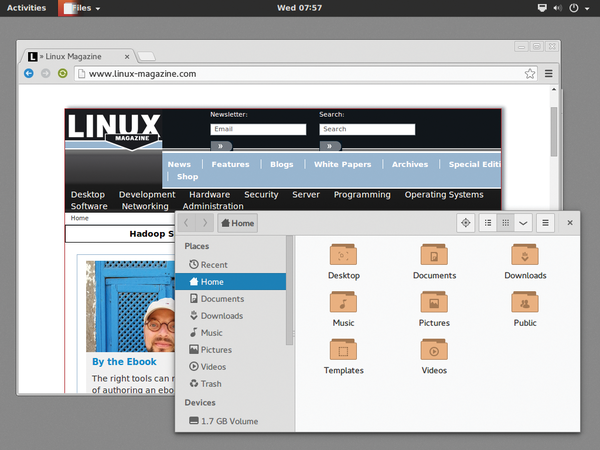Open the Security topic link
The width and height of the screenshot is (600, 450).
(261, 194)
